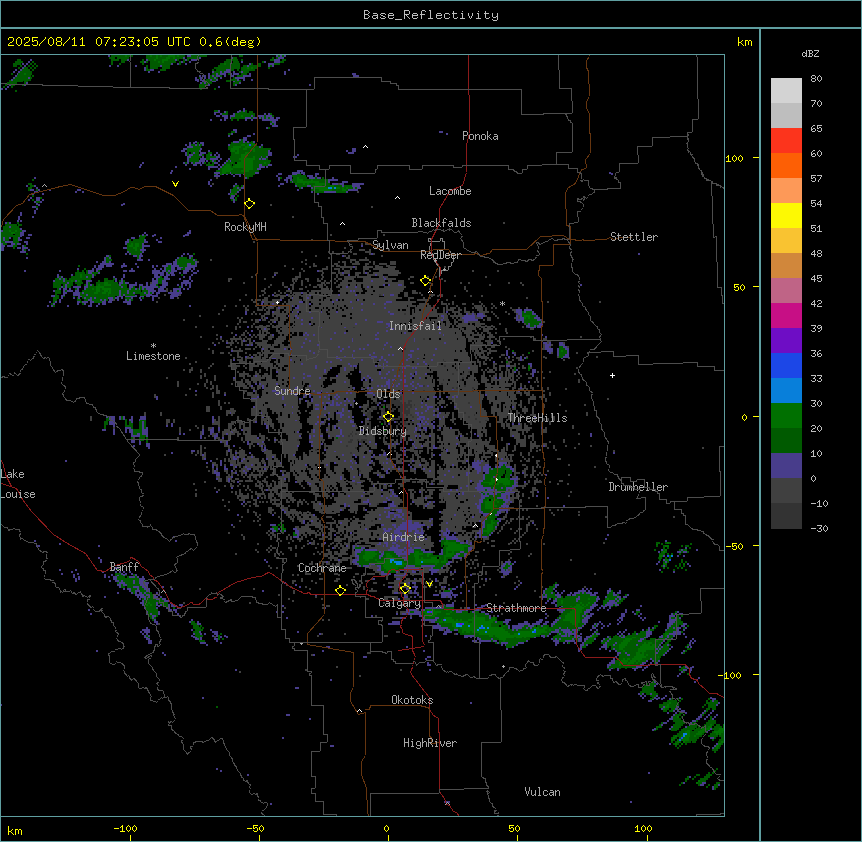Image resolution: width=862 pixels, height=842 pixels.
Task: Click the Airdrie city label
Action: tap(404, 537)
